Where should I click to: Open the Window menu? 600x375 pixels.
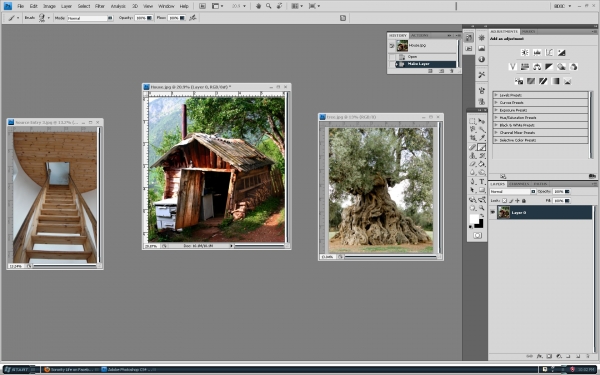click(166, 6)
